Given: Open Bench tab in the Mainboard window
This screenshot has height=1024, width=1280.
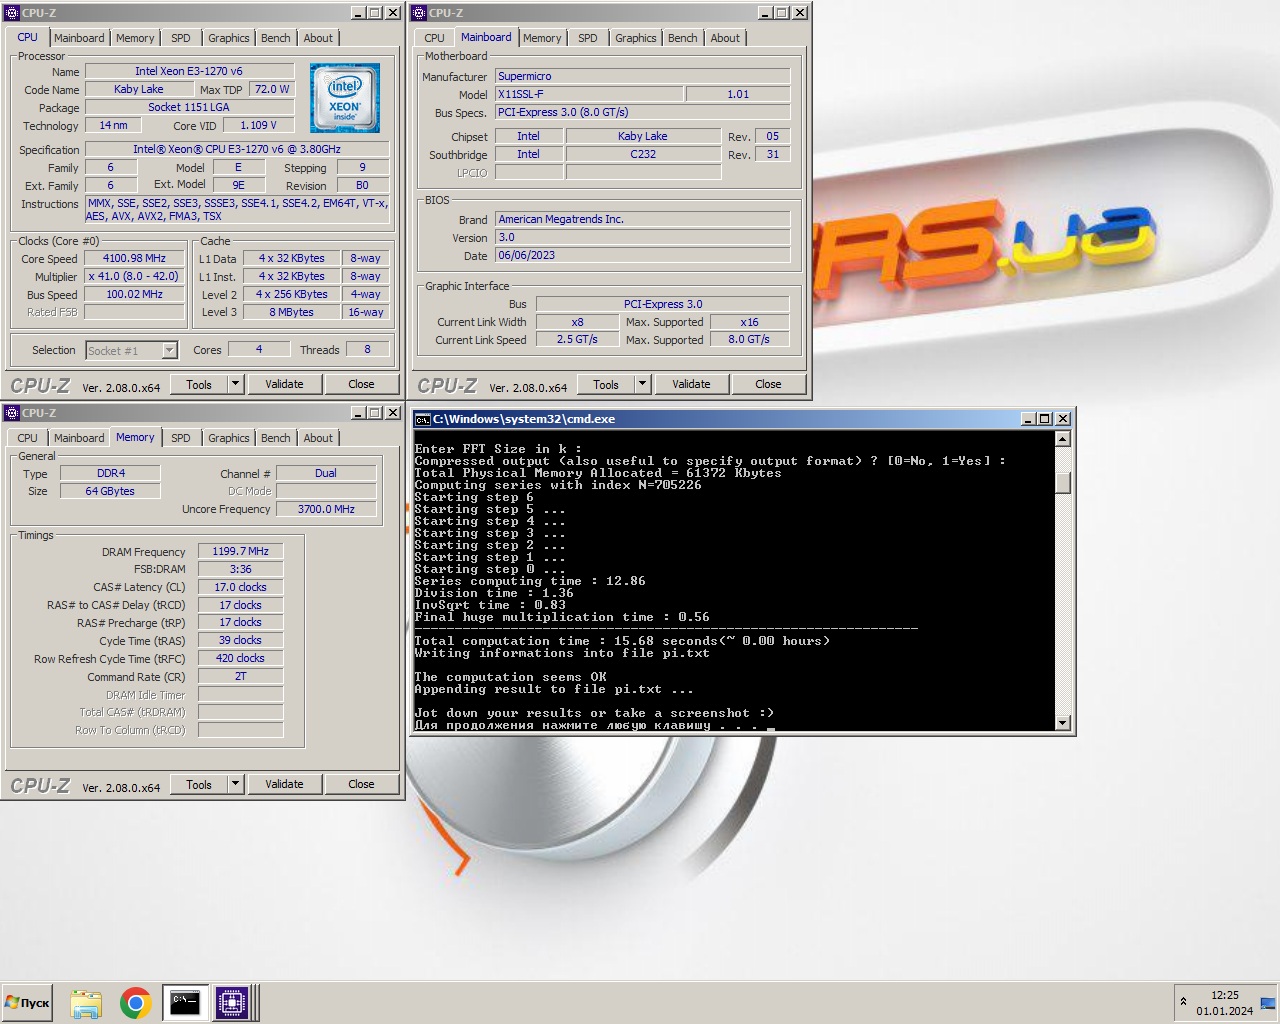Looking at the screenshot, I should [683, 38].
